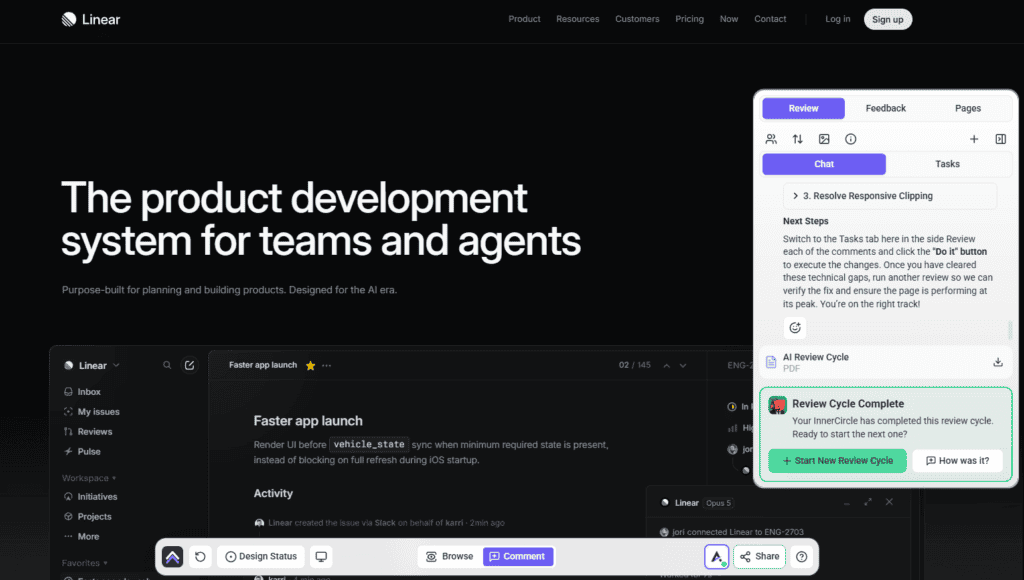Image resolution: width=1024 pixels, height=580 pixels.
Task: Open Design Status
Action: (x=261, y=556)
